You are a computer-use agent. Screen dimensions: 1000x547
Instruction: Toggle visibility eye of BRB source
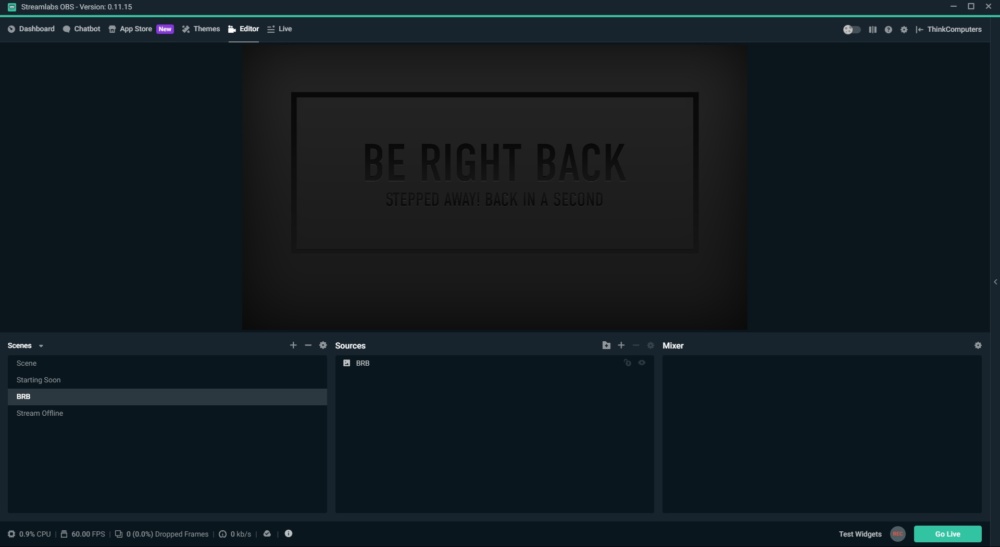[642, 363]
